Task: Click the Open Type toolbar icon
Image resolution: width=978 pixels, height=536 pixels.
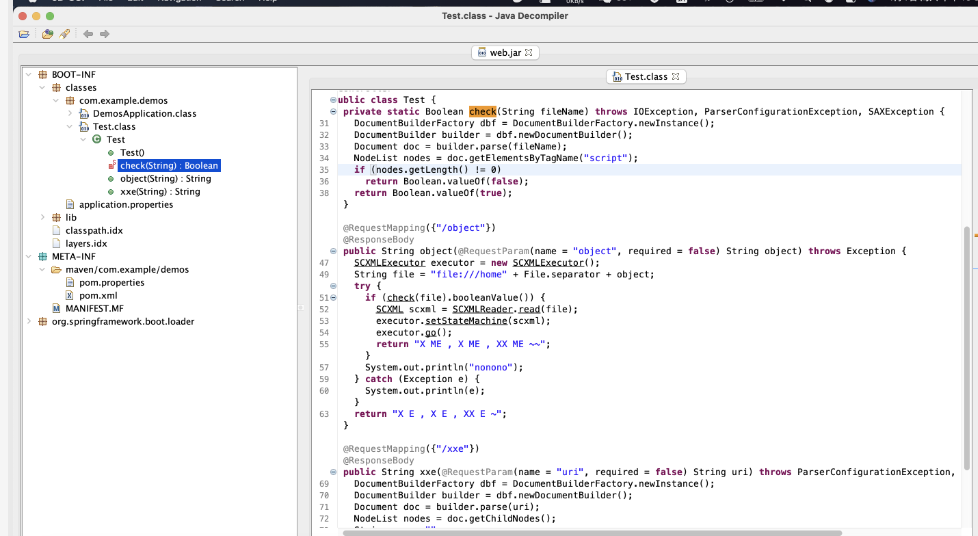Action: click(x=47, y=34)
